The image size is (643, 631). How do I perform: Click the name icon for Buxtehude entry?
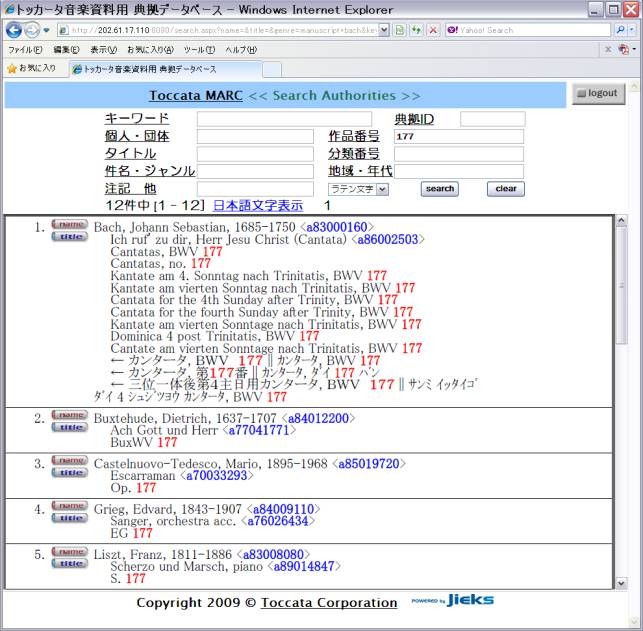click(70, 415)
